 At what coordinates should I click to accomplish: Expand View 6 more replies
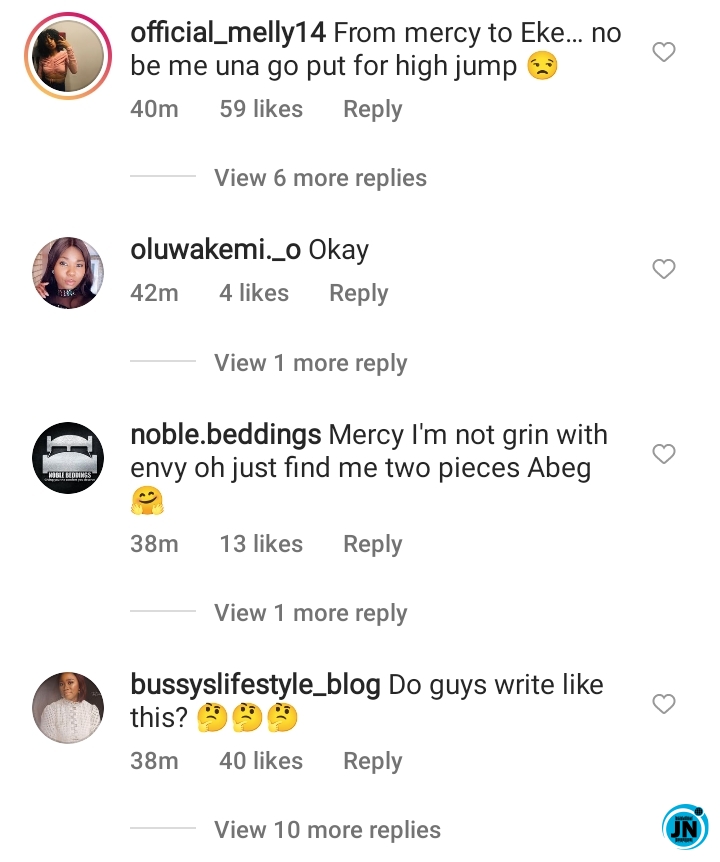point(320,178)
